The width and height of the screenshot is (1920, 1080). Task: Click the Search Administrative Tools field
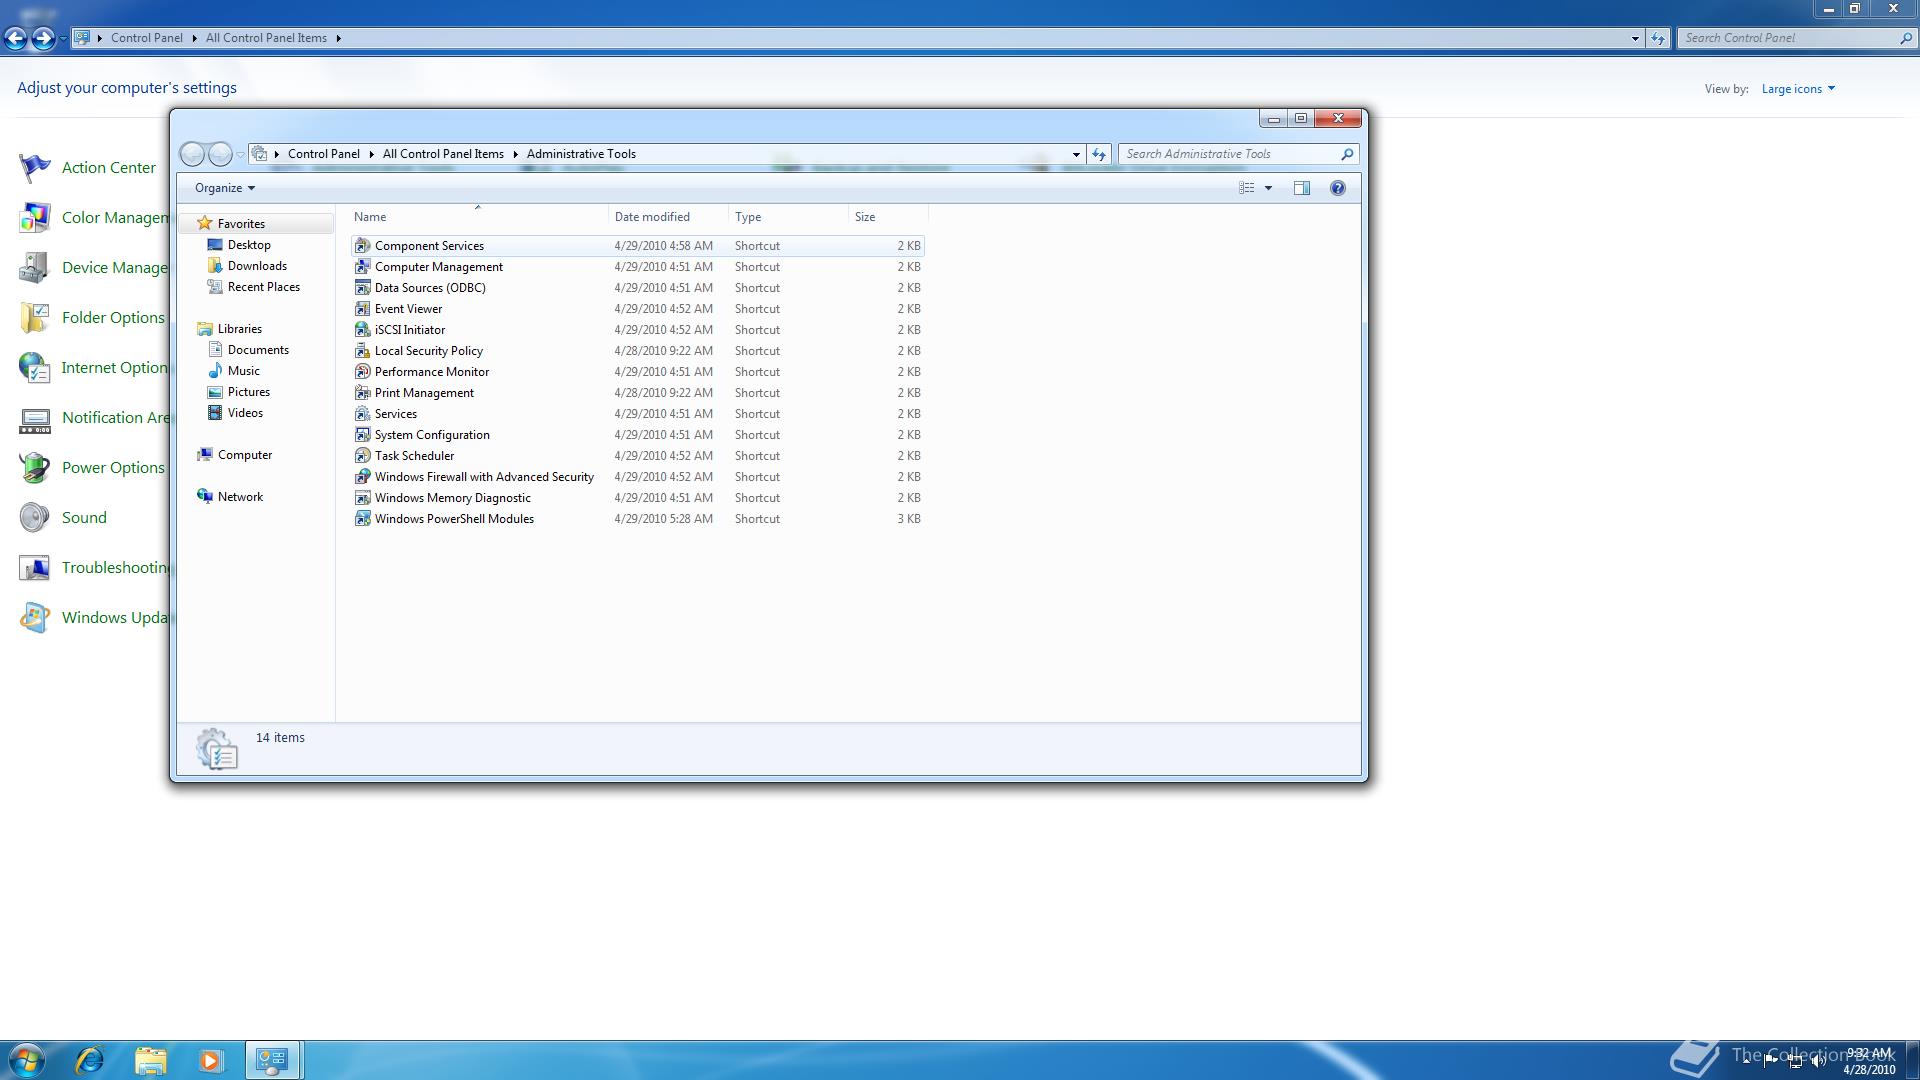click(x=1238, y=154)
